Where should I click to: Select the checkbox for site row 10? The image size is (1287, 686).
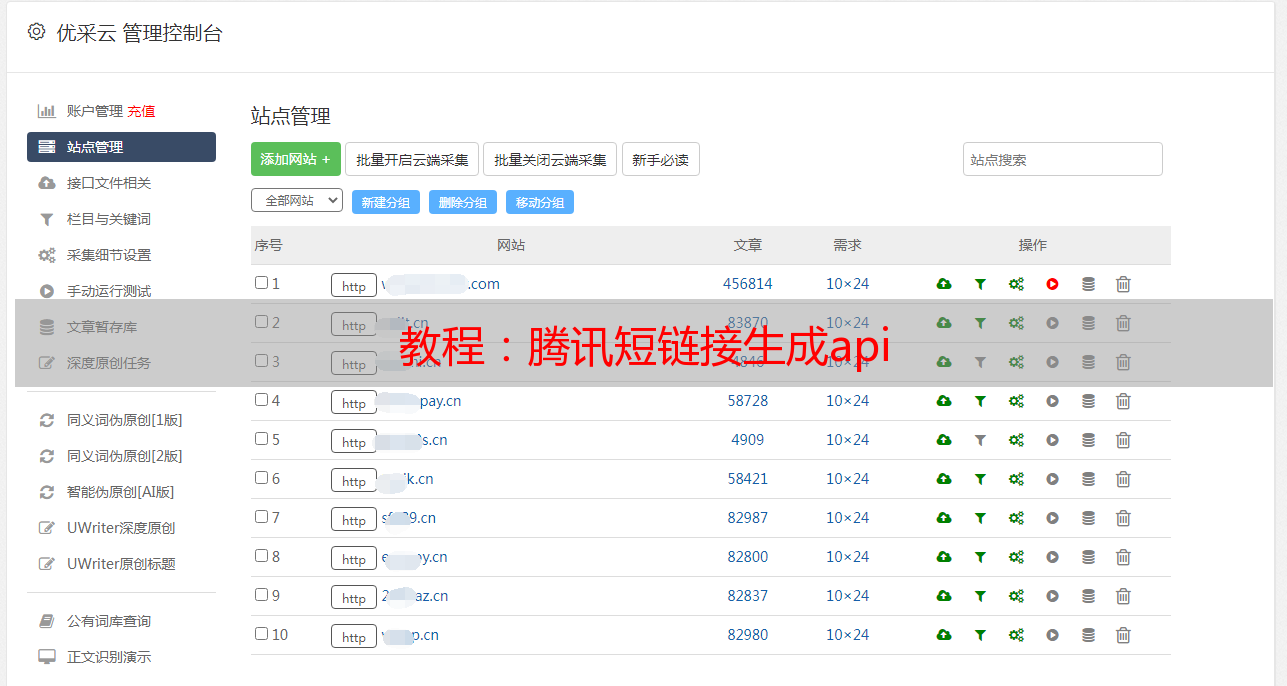pyautogui.click(x=261, y=634)
